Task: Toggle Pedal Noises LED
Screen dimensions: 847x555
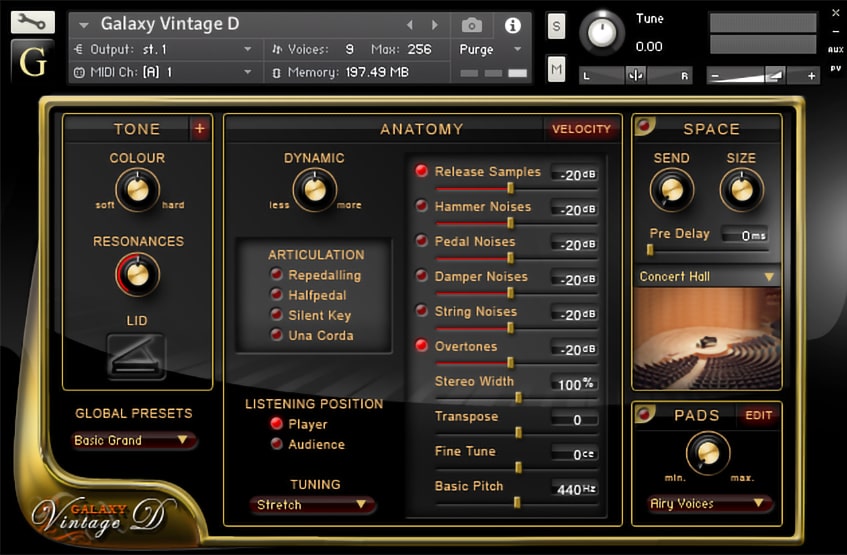Action: (421, 240)
